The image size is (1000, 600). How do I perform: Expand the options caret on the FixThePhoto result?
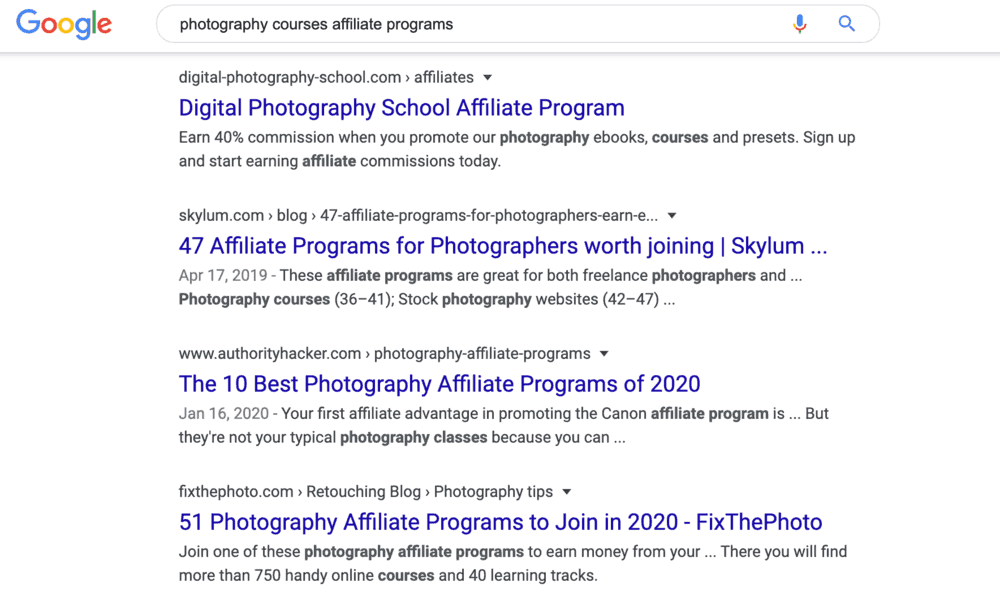[x=567, y=491]
